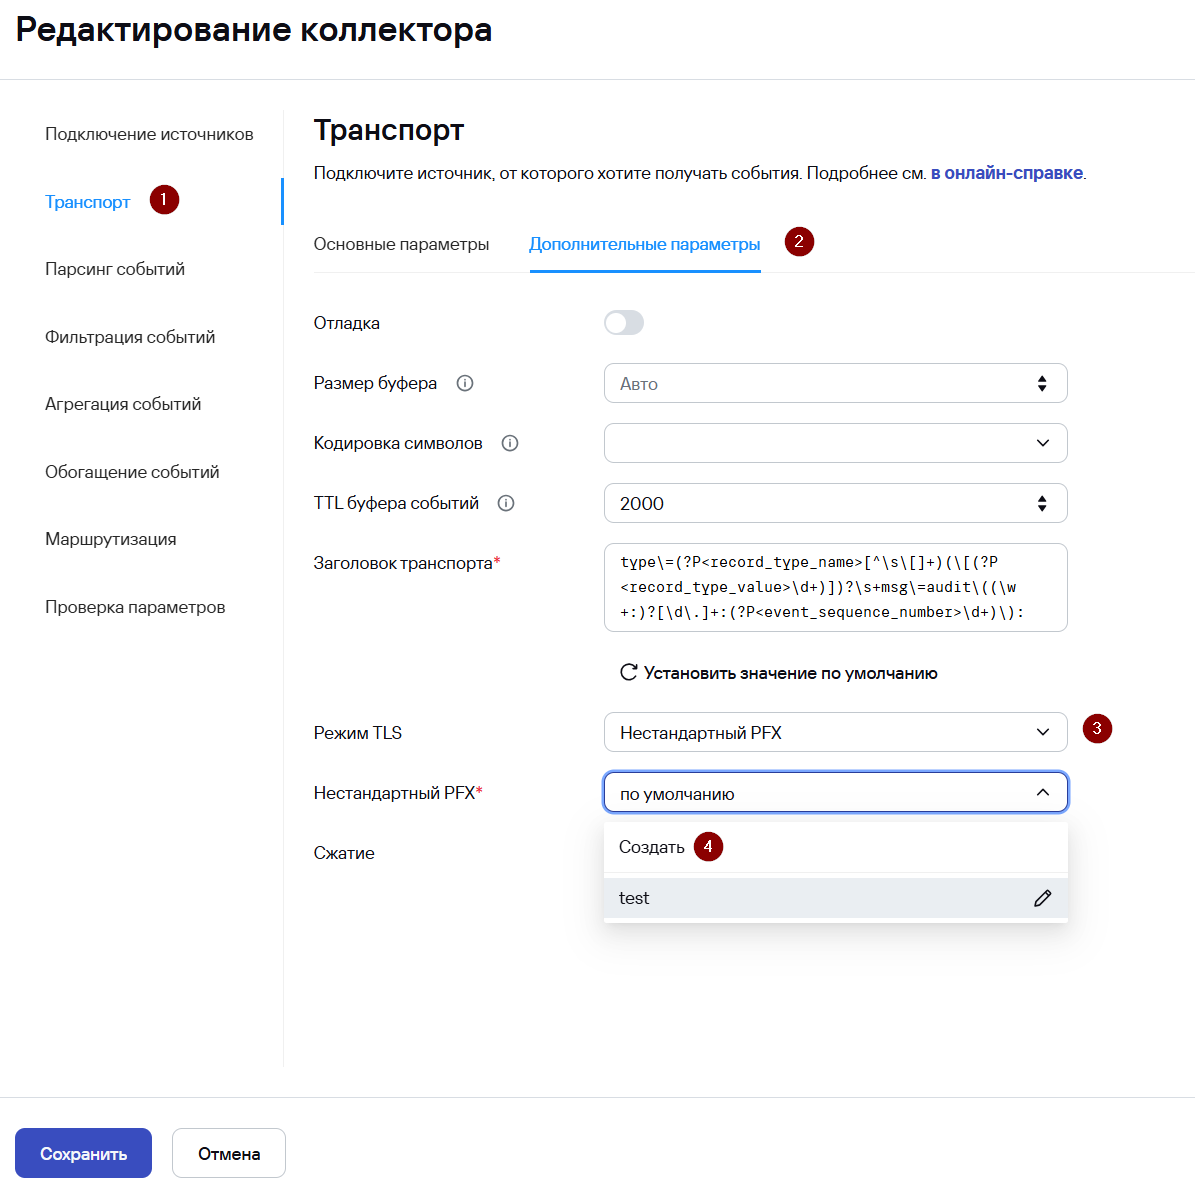Choose Создать in the PFX list
The width and height of the screenshot is (1195, 1192).
point(652,847)
